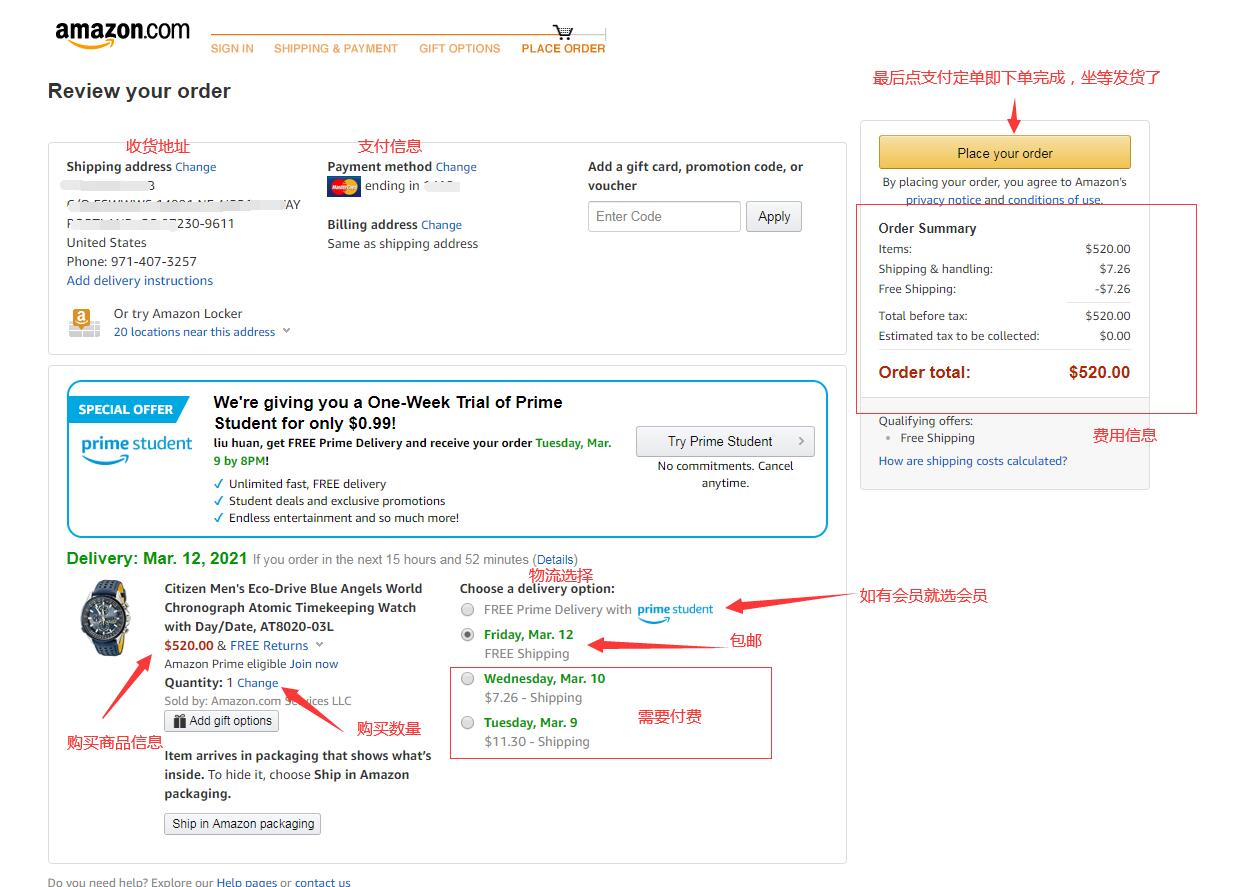Expand the FREE Returns dropdown arrow
The height and width of the screenshot is (887, 1255).
tap(320, 646)
